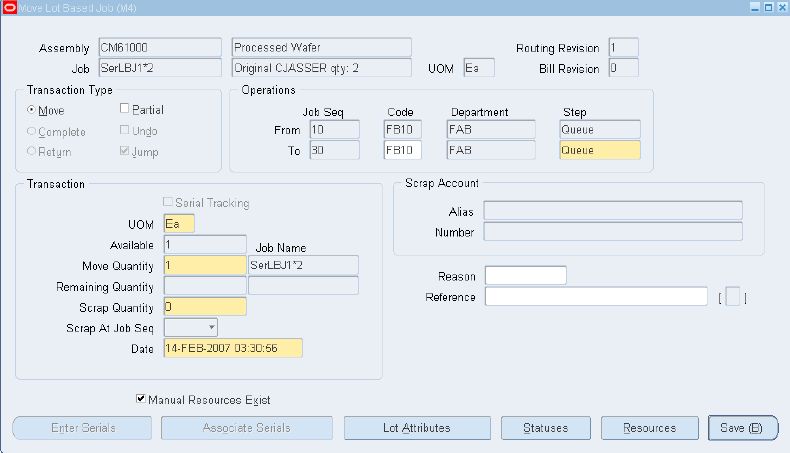Click the Scrap Account Number field
Screen dimensions: 790x453
(613, 232)
